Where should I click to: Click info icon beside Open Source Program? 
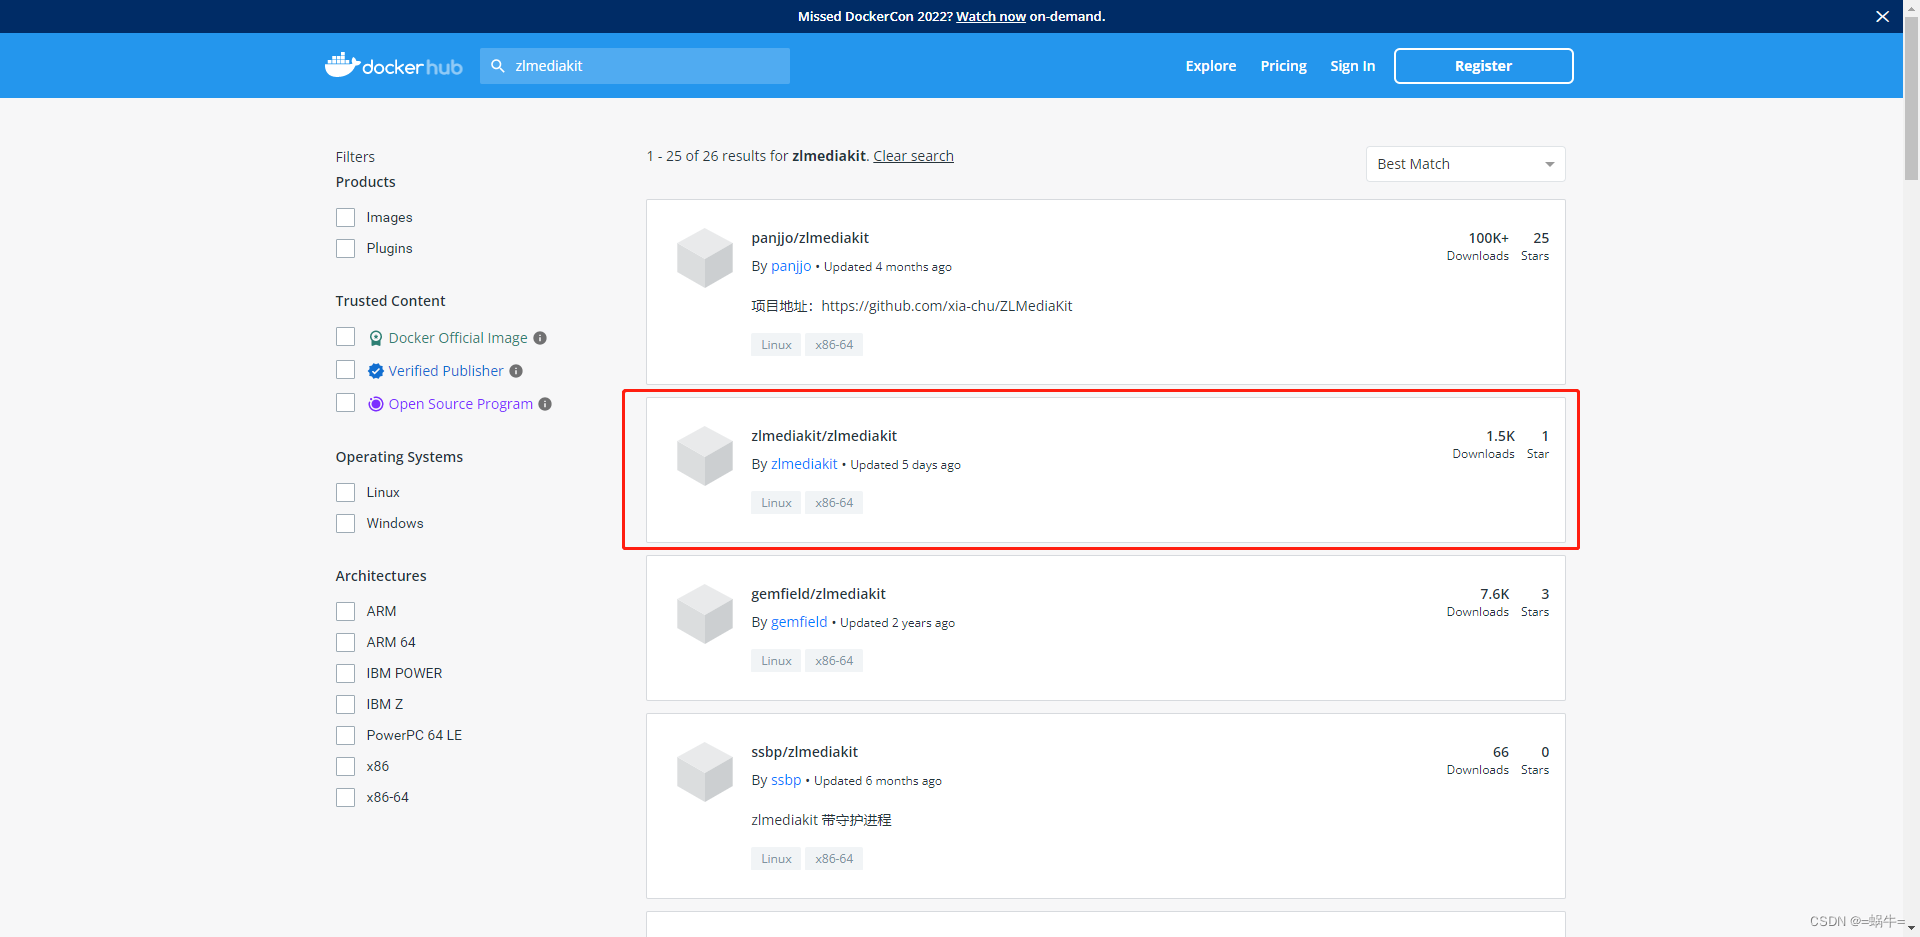[x=545, y=404]
